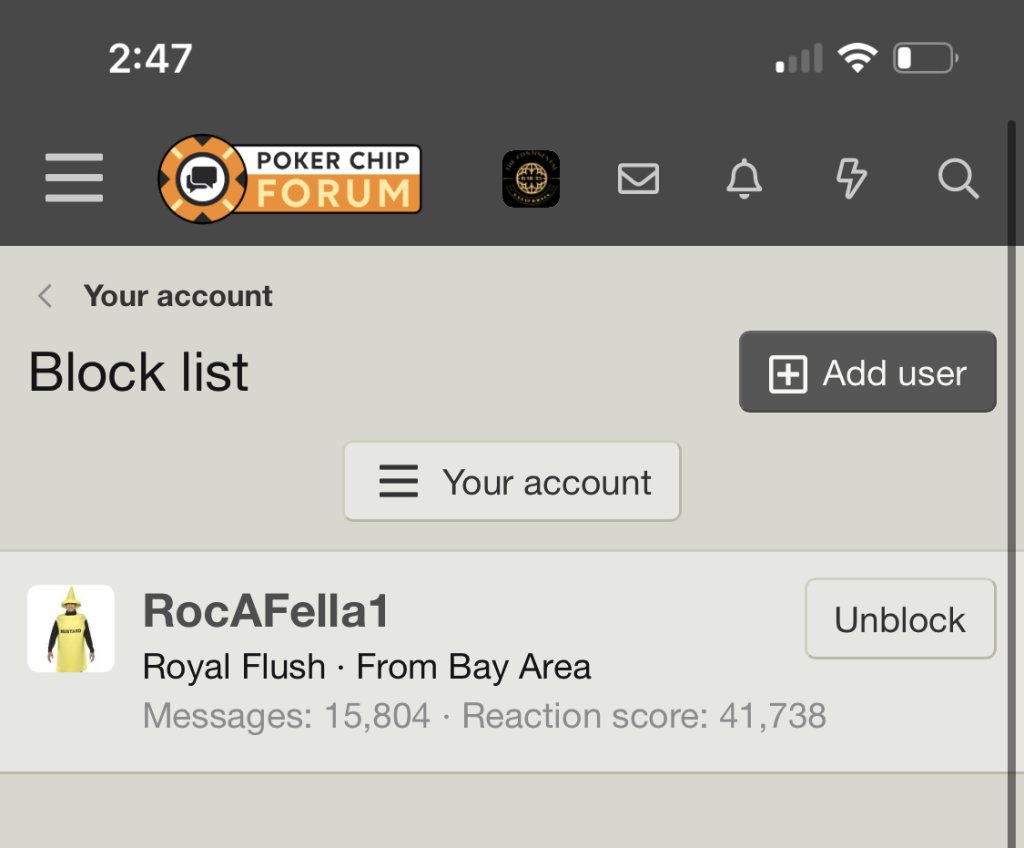Open RocAFella1's username profile link
The image size is (1024, 848).
coord(266,612)
